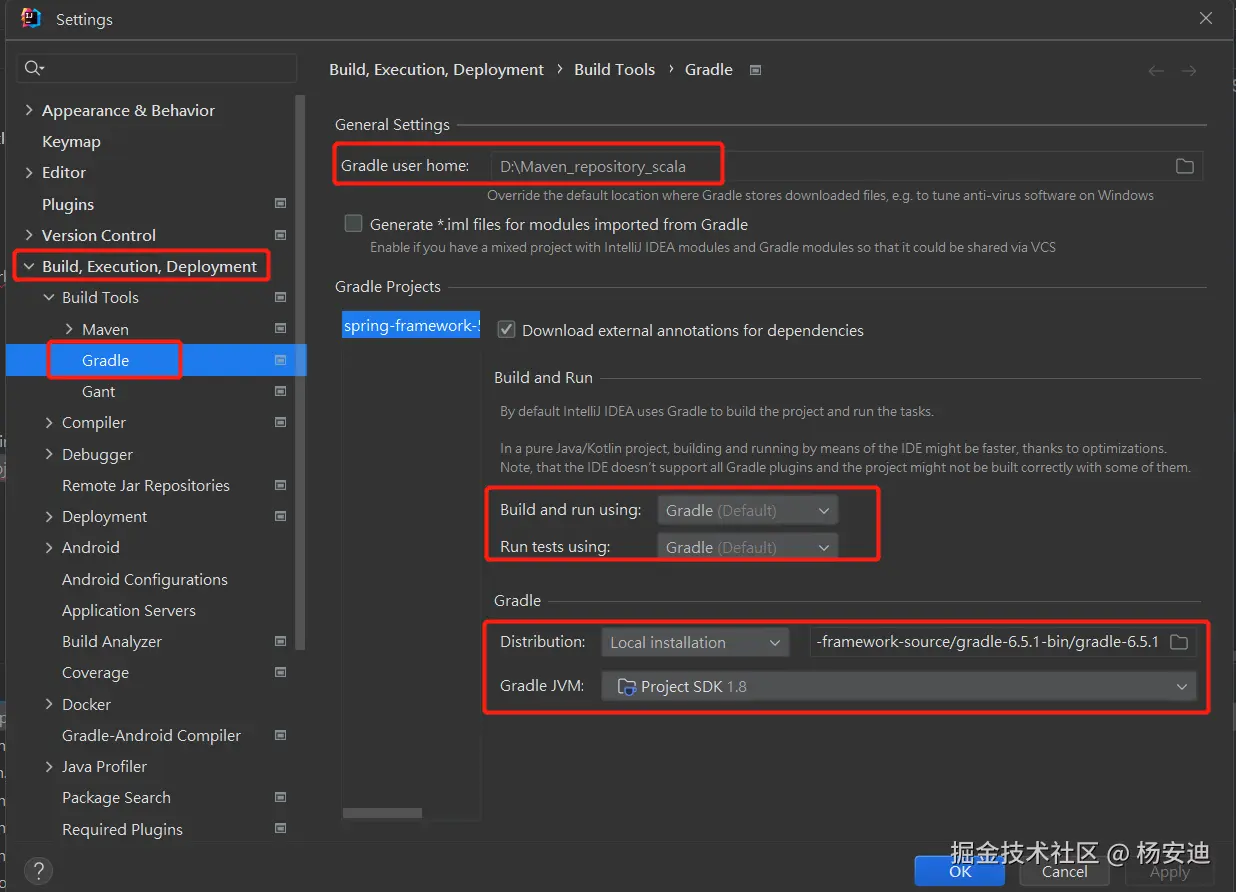
Task: Expand the Maven tree node
Action: tap(69, 329)
